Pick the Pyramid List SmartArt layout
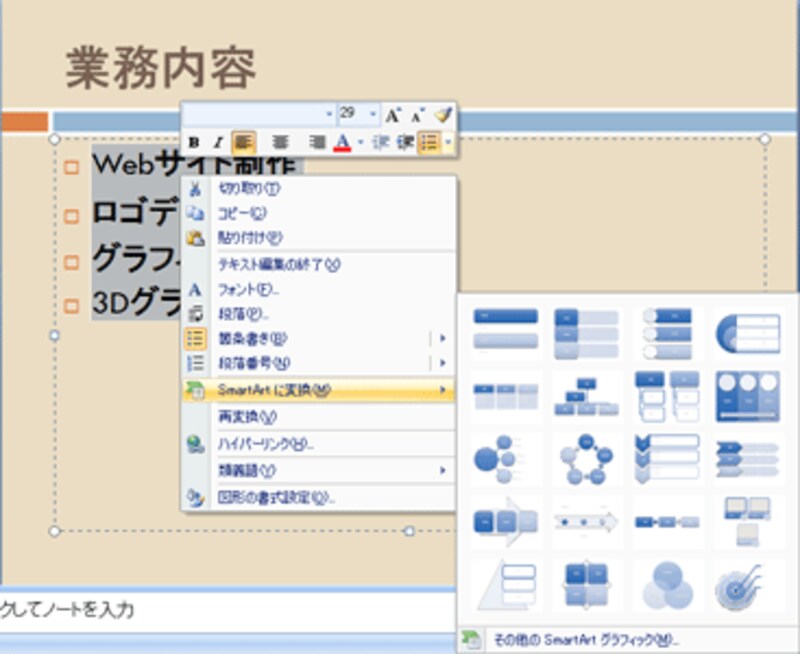 click(506, 585)
